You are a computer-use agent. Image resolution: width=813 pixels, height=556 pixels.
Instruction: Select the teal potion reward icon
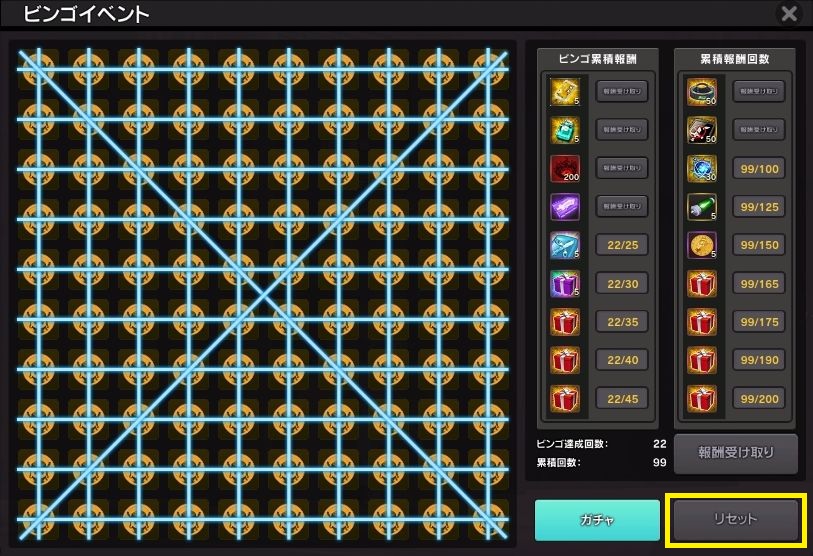pos(565,130)
